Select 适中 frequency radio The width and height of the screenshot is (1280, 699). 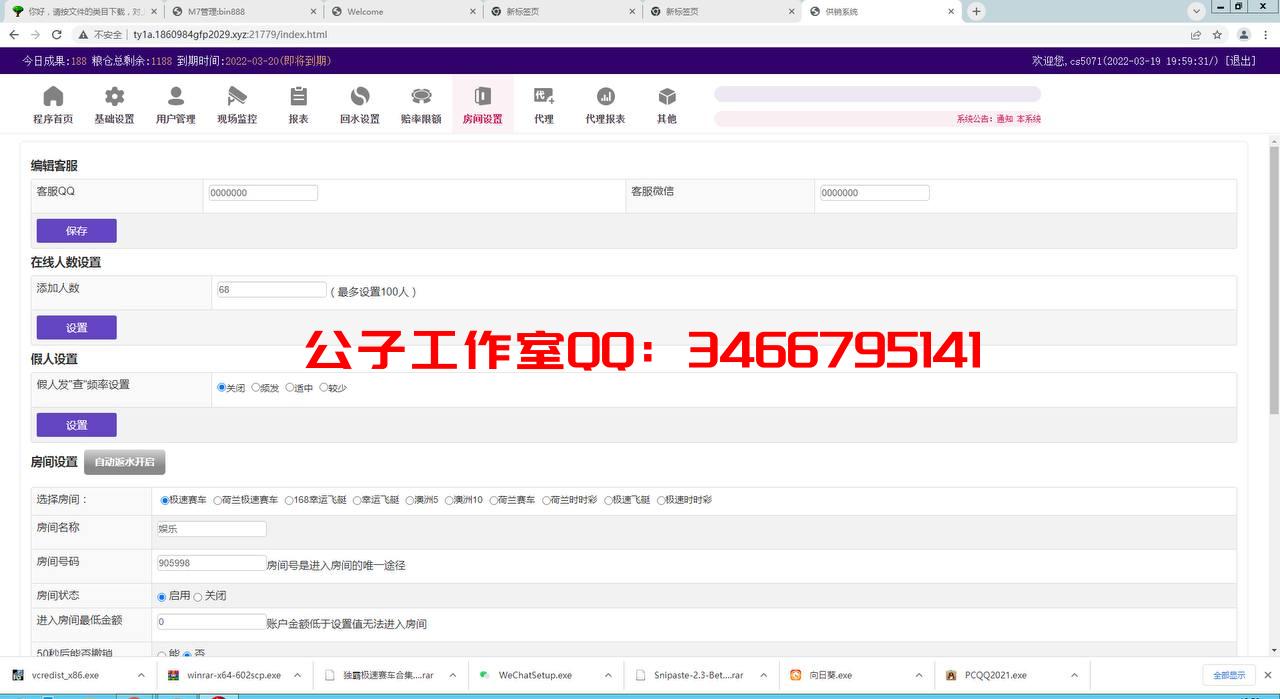point(290,387)
